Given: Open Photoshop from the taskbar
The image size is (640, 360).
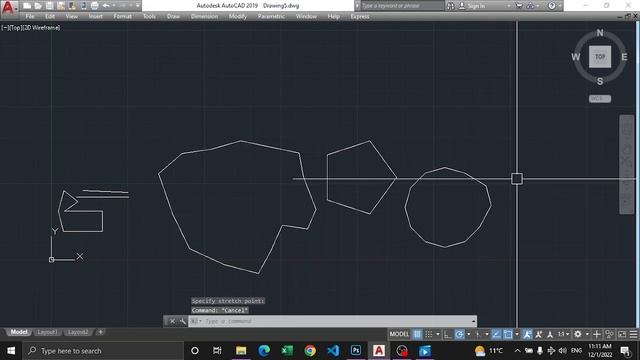Looking at the screenshot, I should pos(356,351).
